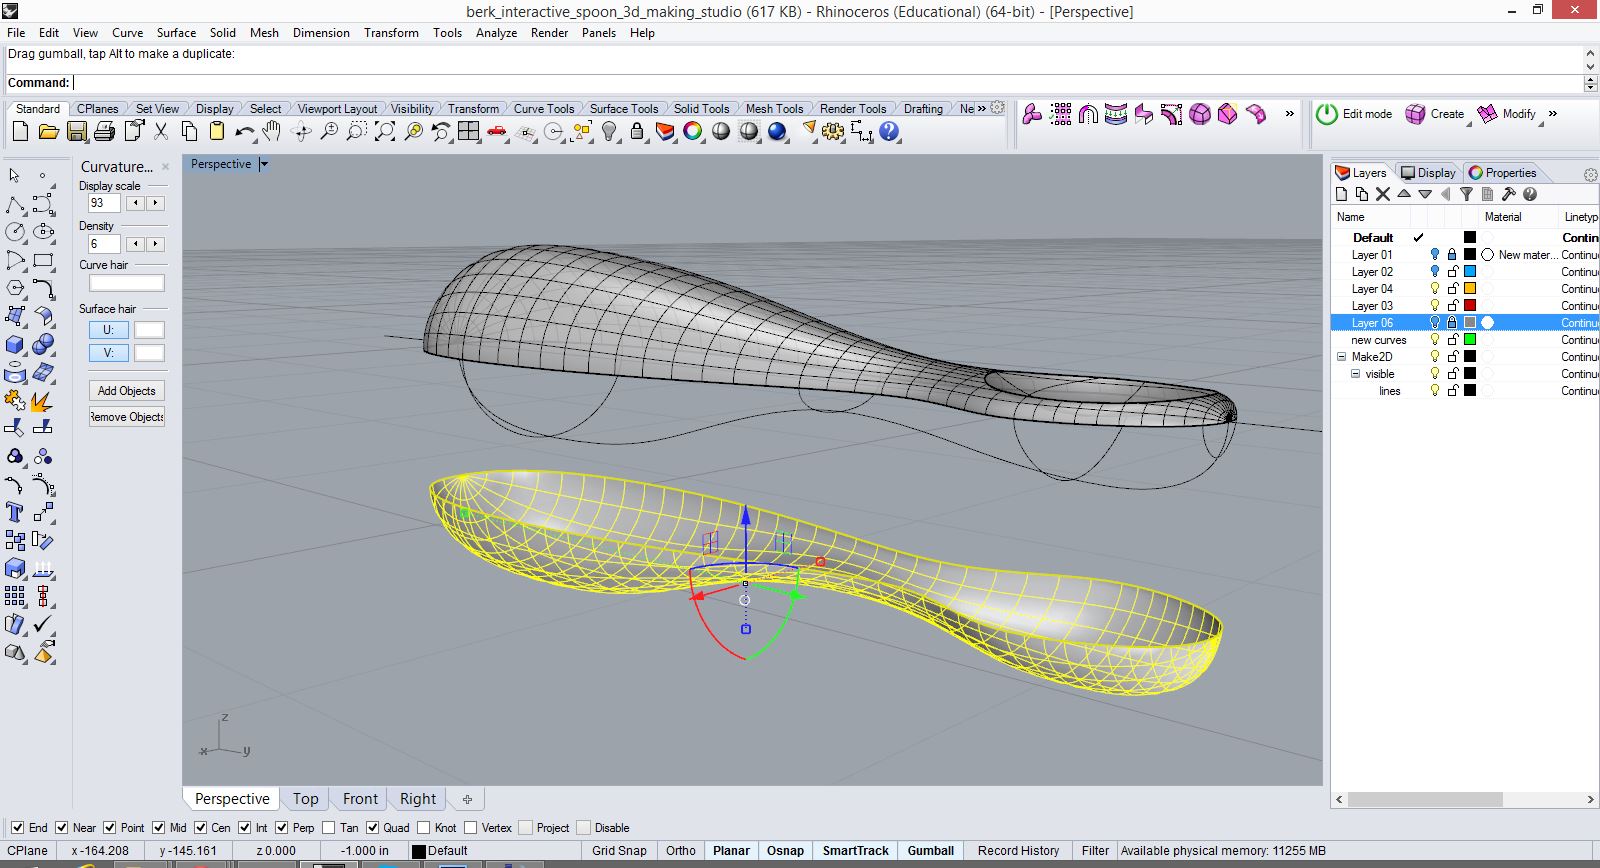Screen dimensions: 1600x868
Task: Click the Remove Objects button
Action: (x=126, y=417)
